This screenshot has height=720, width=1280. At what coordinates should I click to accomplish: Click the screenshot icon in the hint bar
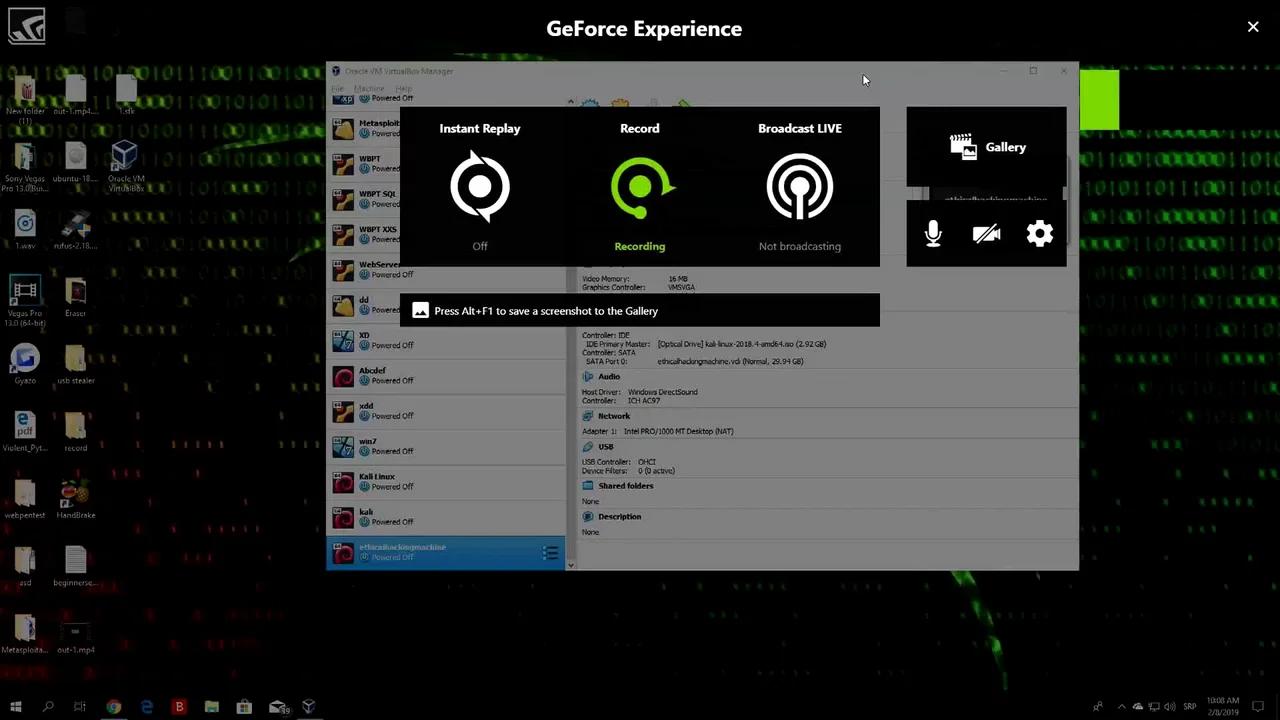(x=421, y=311)
